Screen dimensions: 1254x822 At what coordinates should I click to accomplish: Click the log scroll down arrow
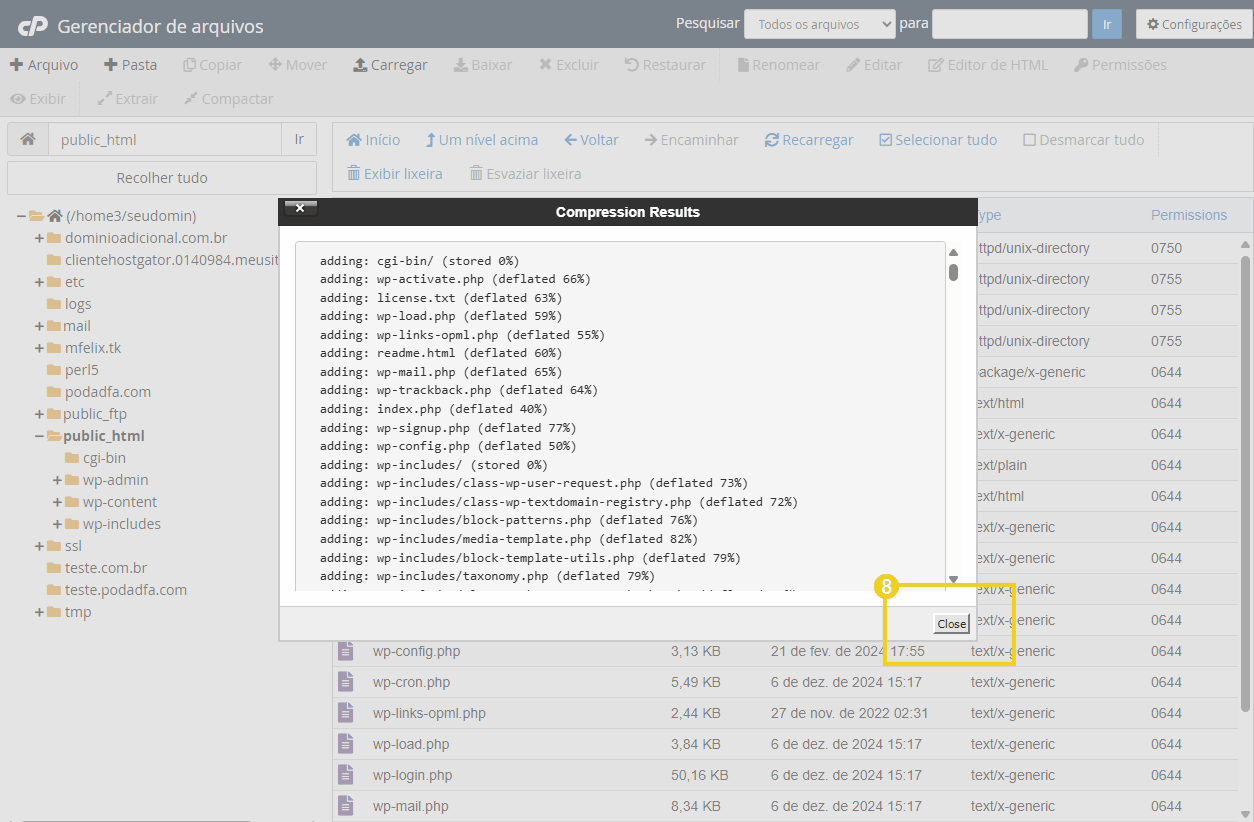tap(954, 579)
